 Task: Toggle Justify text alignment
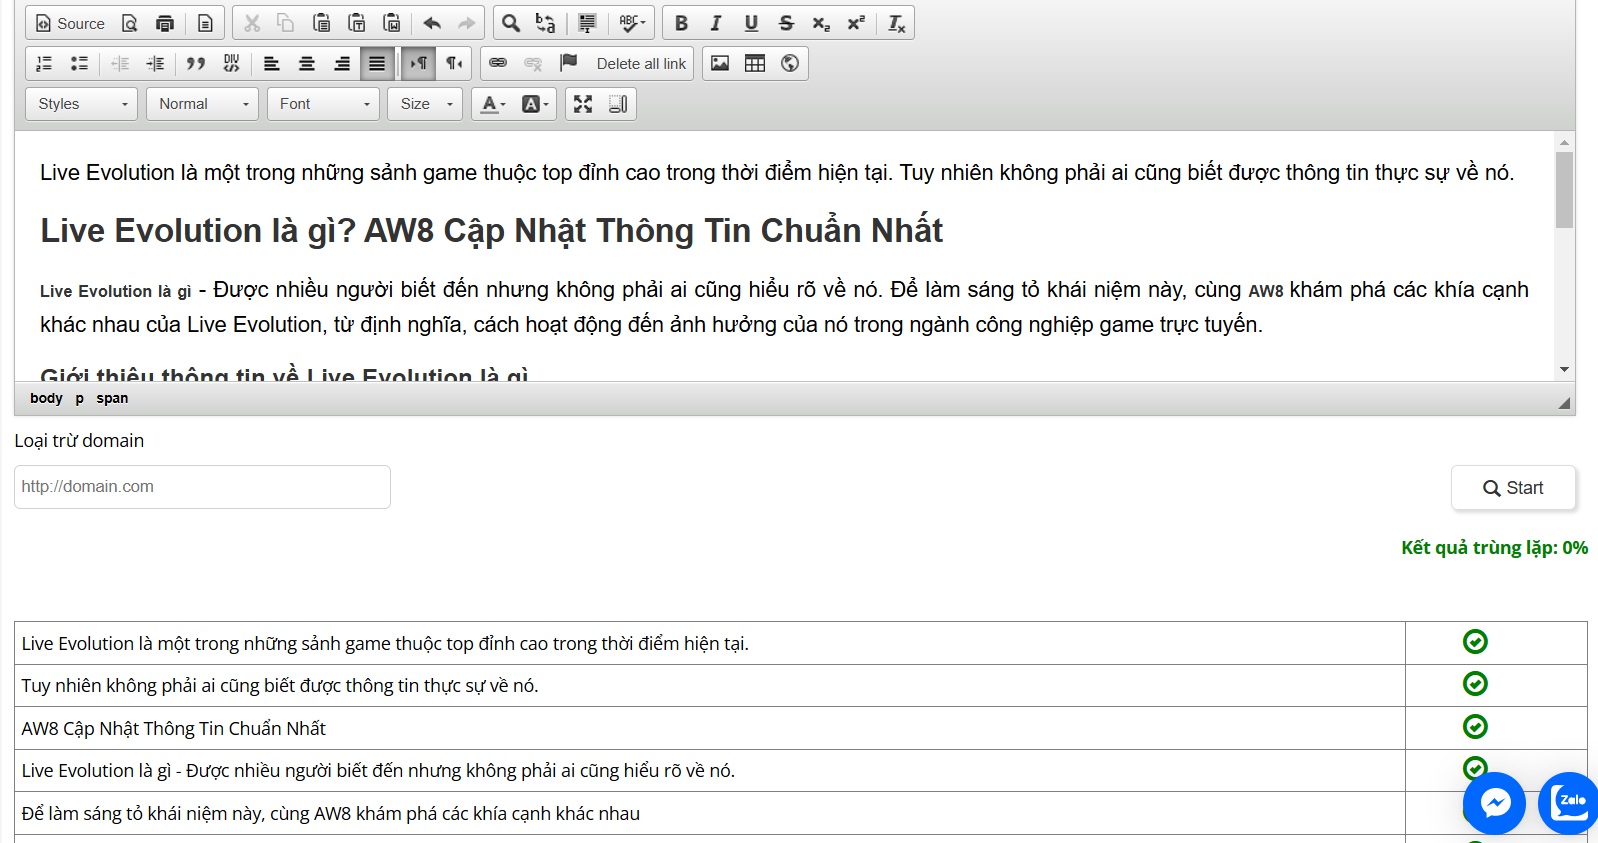[x=377, y=63]
